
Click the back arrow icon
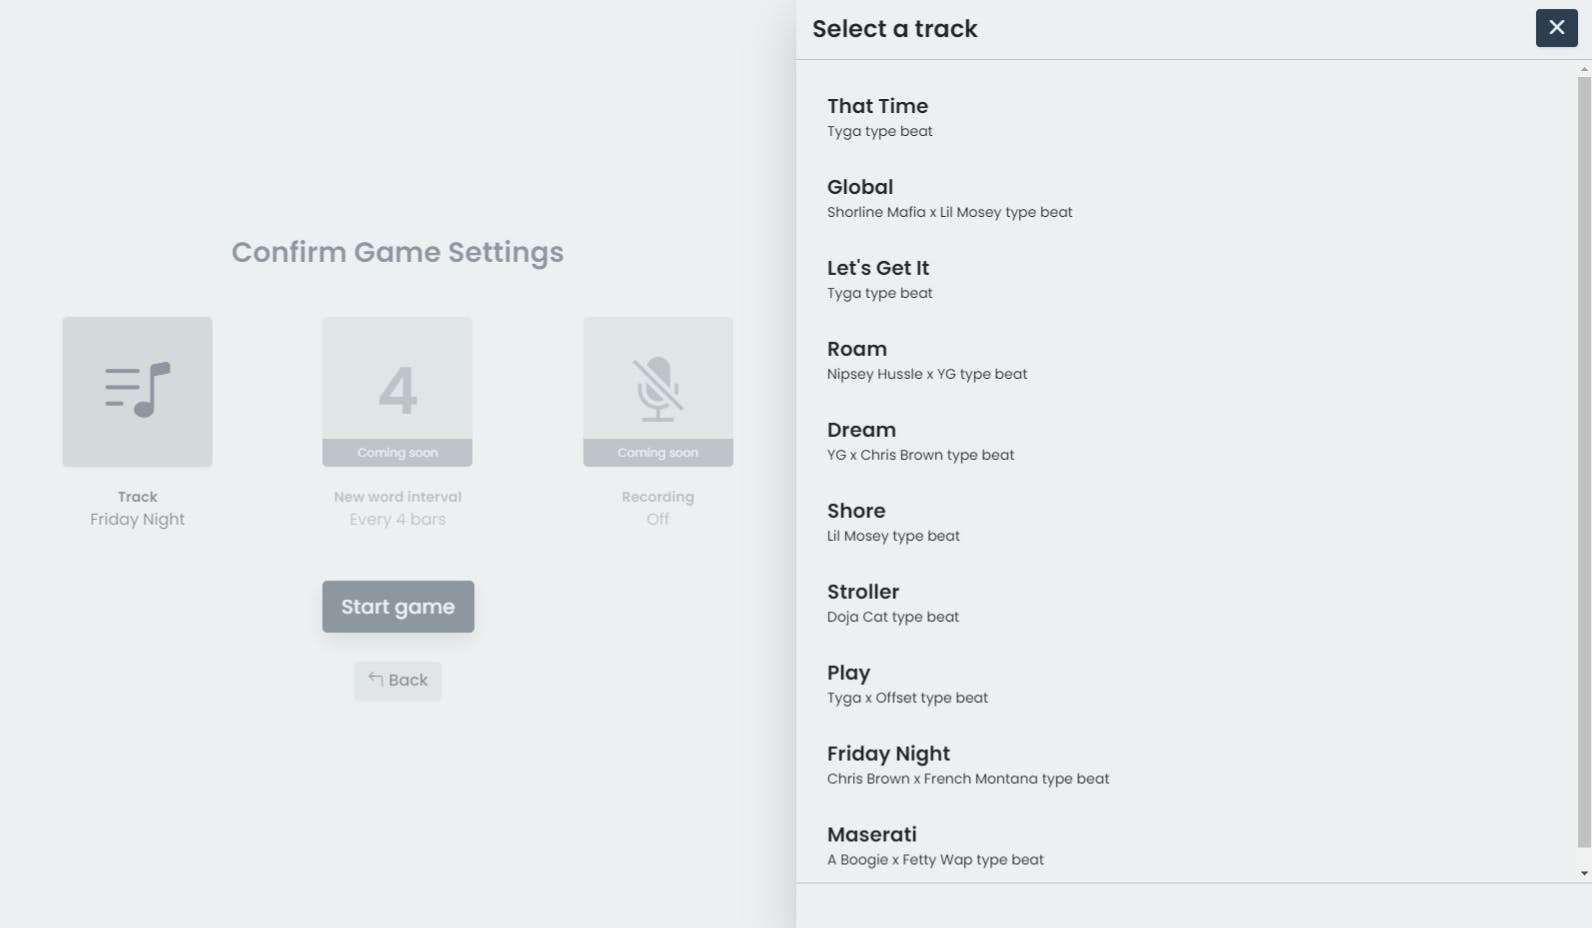tap(376, 679)
